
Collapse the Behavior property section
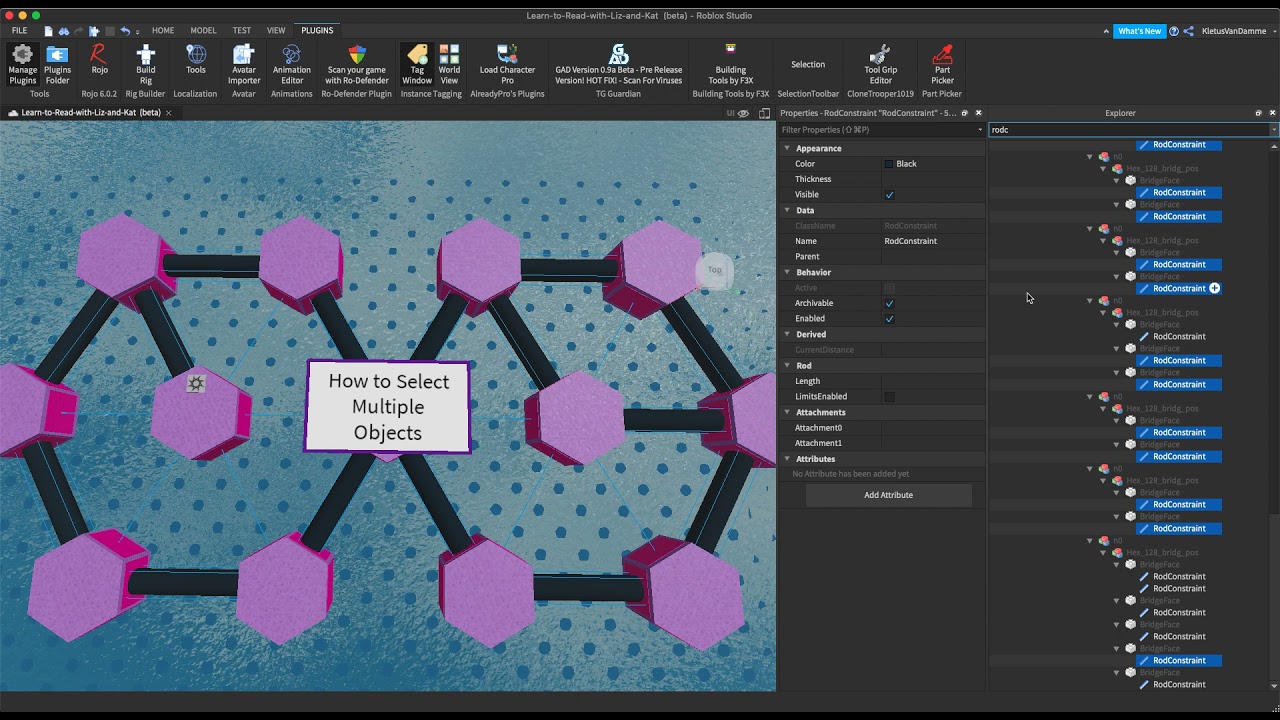coord(787,272)
